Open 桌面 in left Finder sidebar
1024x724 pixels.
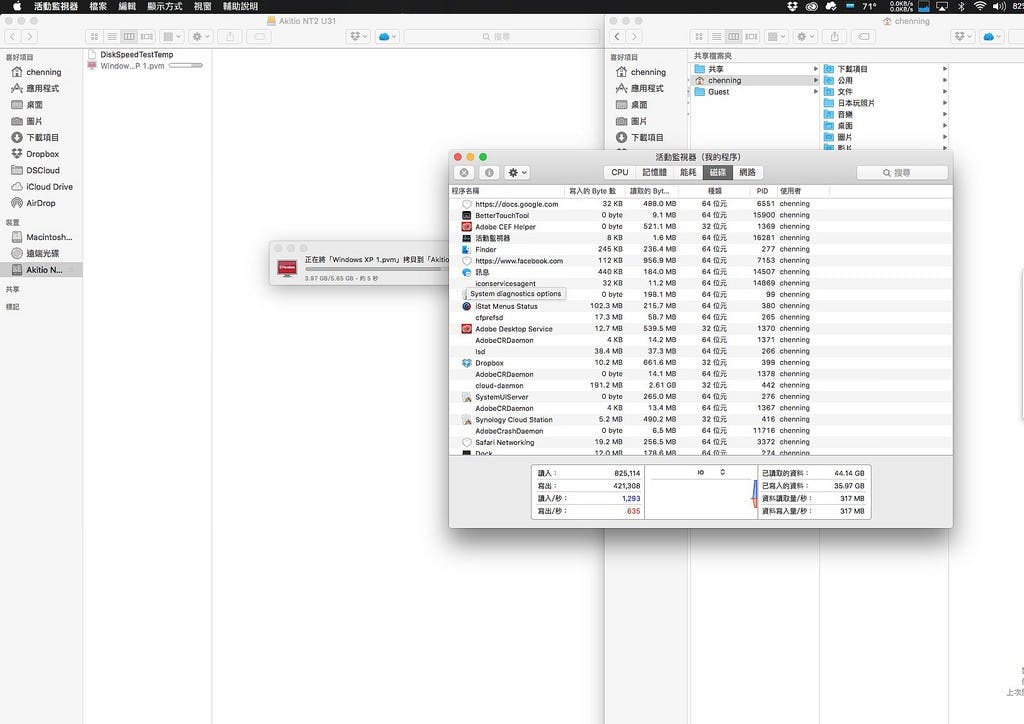42,104
